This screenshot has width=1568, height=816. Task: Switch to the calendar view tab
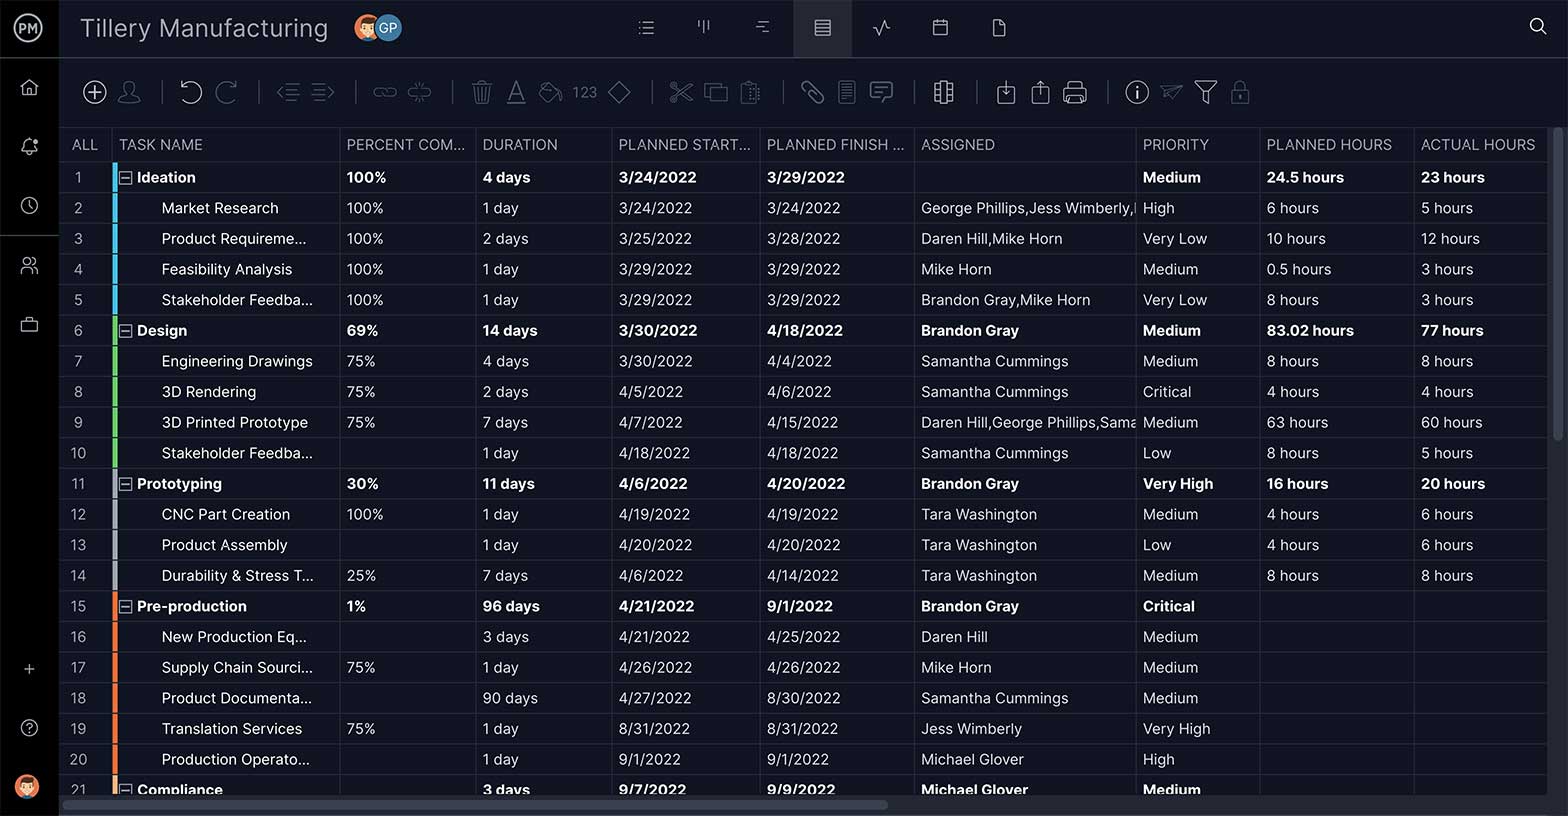point(940,28)
